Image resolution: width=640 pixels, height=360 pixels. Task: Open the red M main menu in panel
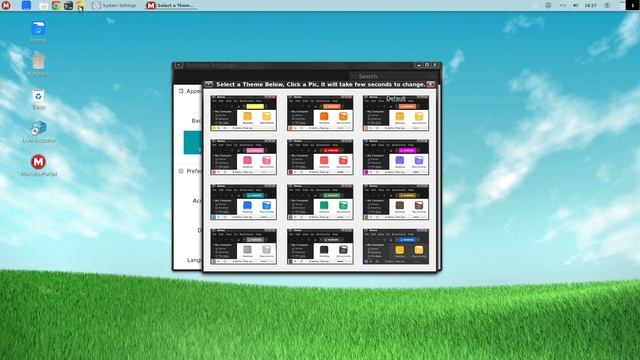point(6,5)
